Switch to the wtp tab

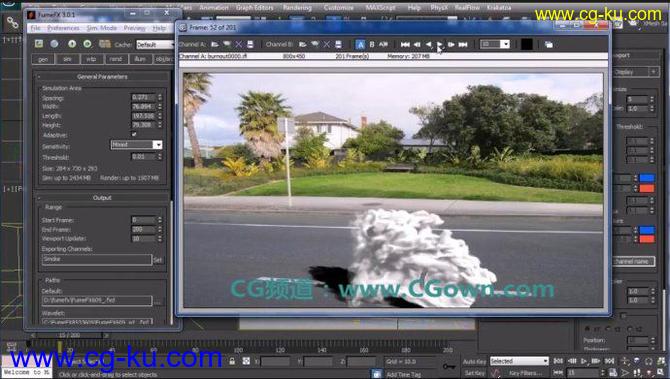[91, 59]
